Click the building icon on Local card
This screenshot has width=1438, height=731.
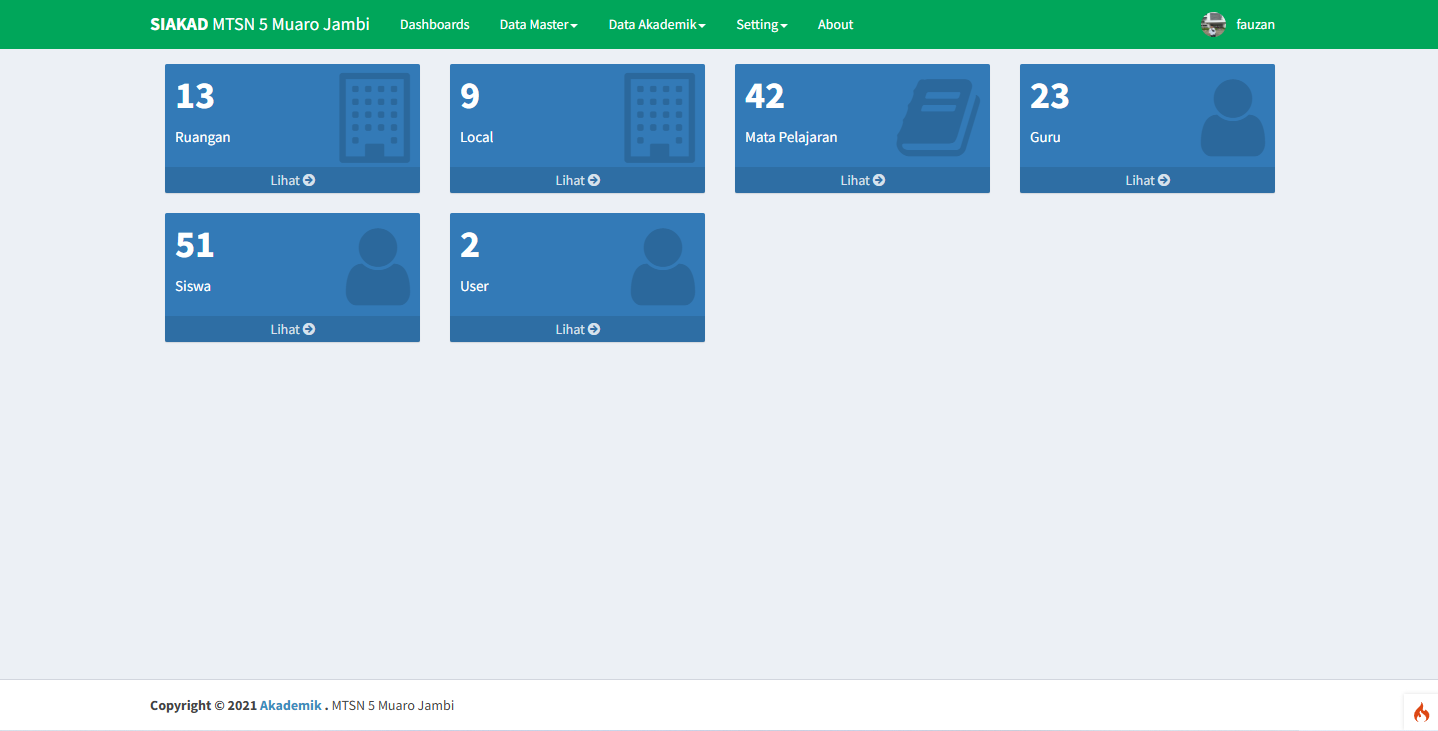click(x=659, y=117)
